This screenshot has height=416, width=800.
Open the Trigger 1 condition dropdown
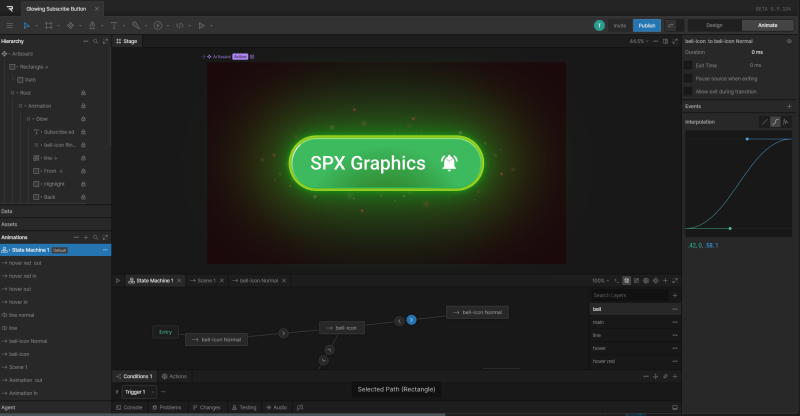pyautogui.click(x=139, y=392)
